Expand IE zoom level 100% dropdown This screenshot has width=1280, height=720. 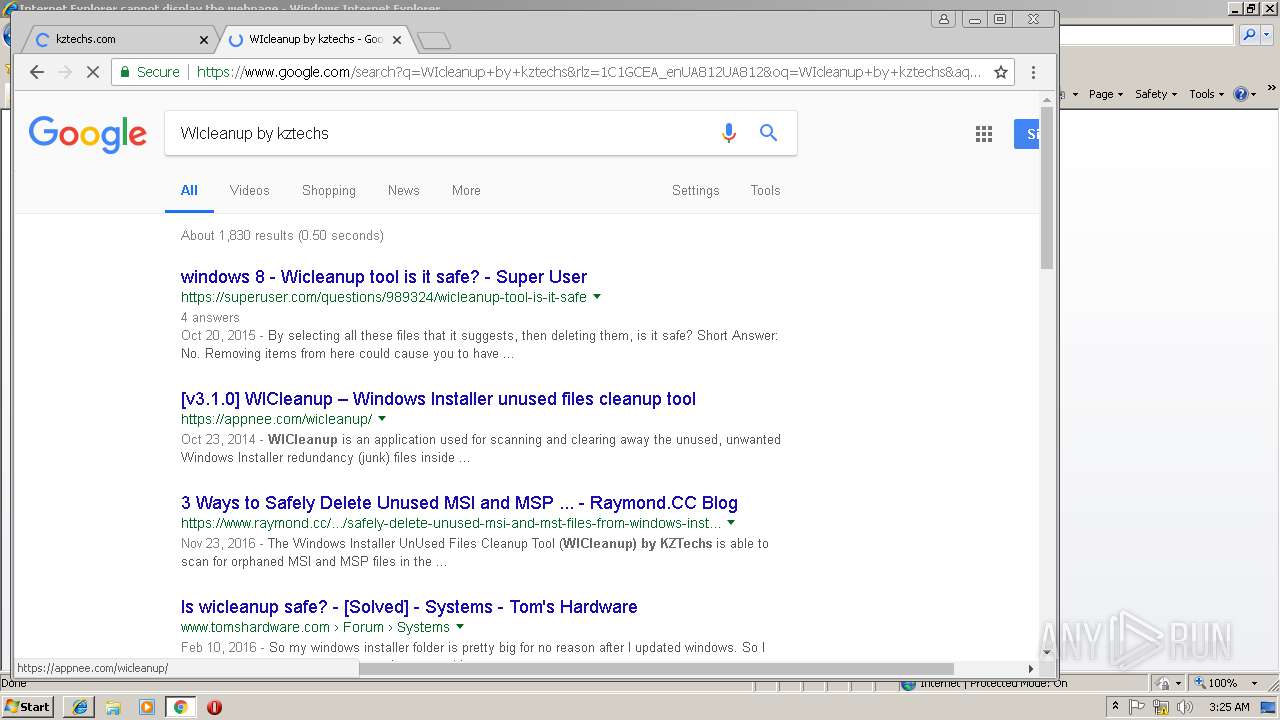[1255, 683]
